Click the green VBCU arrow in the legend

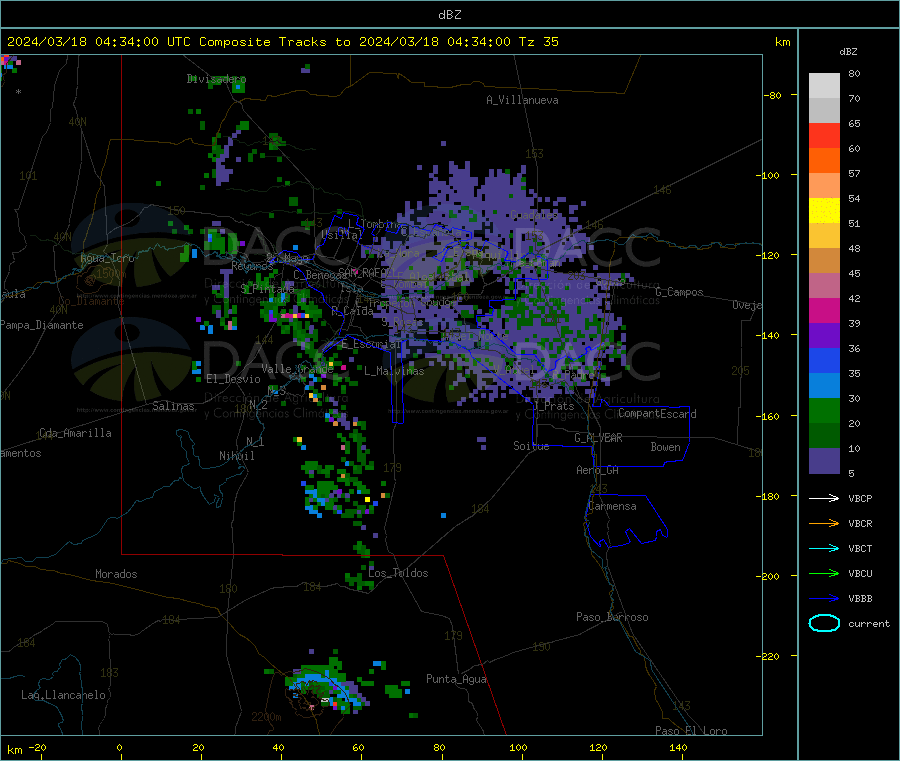[x=824, y=573]
